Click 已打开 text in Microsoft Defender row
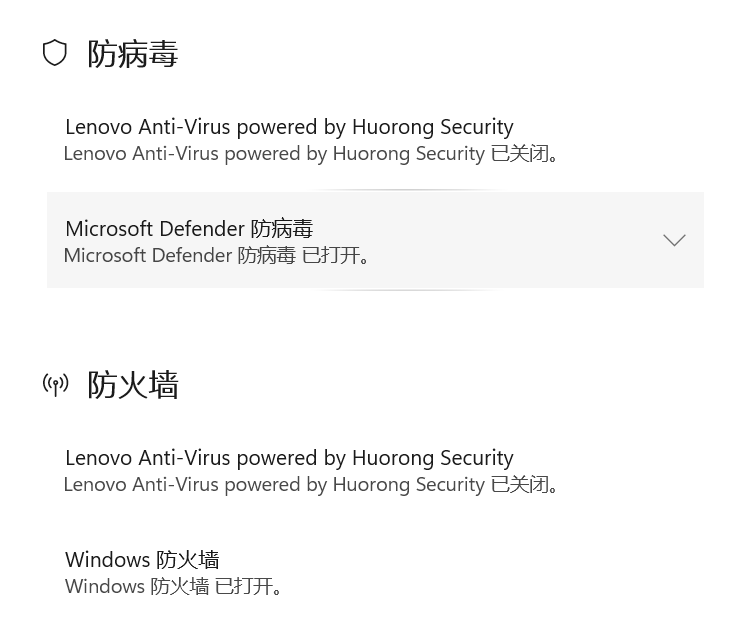The width and height of the screenshot is (754, 629). point(336,255)
